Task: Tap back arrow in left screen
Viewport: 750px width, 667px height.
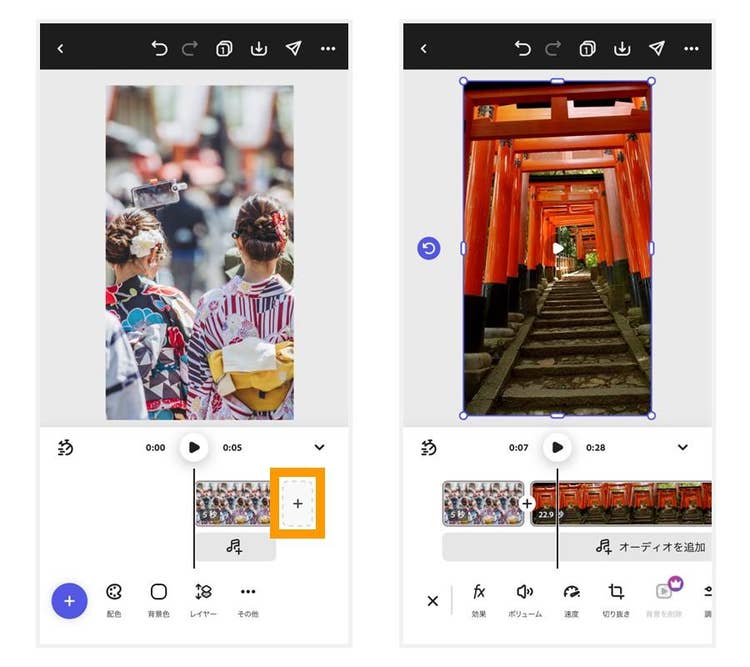Action: (x=60, y=48)
